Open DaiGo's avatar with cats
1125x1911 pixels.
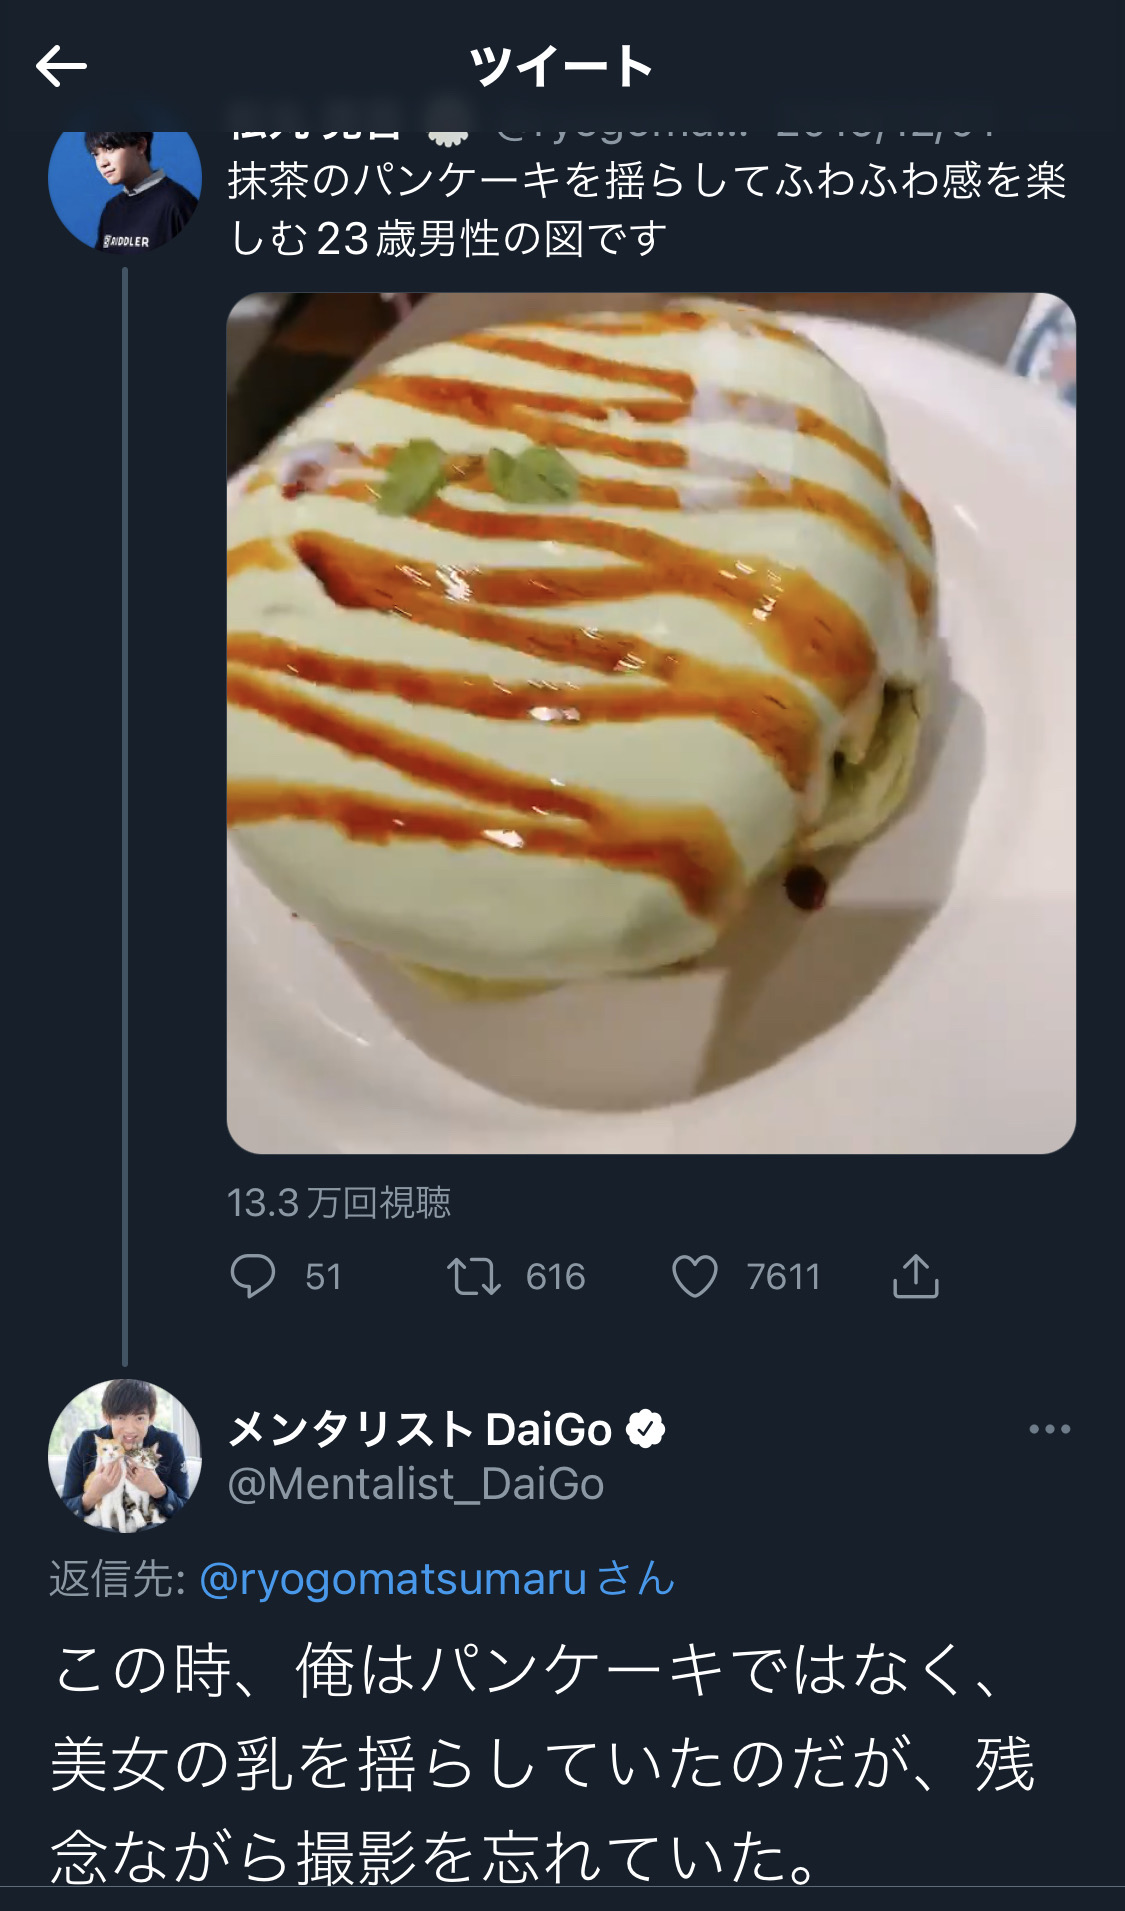125,1456
